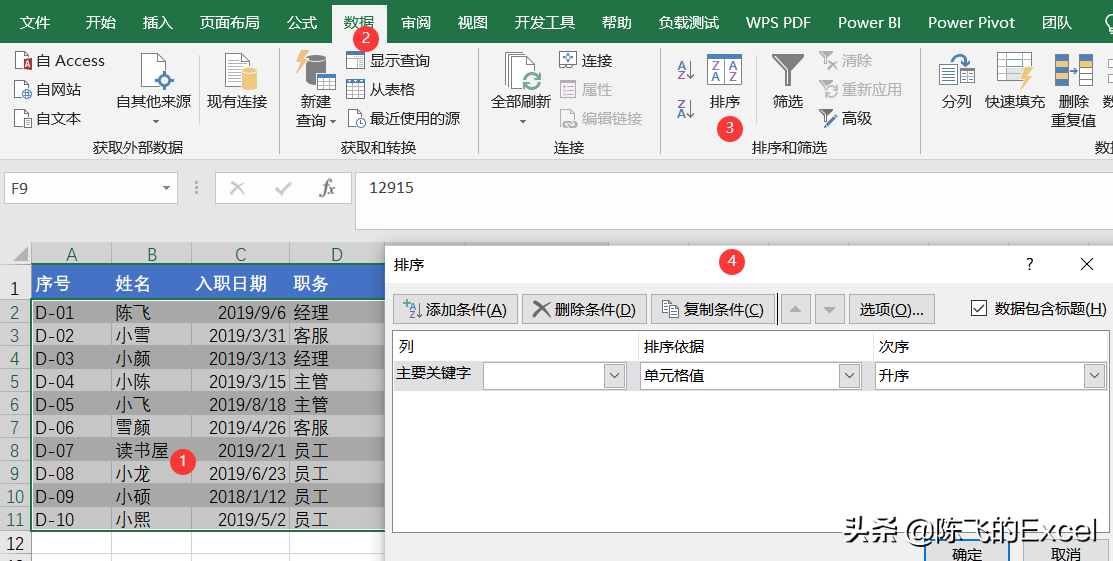Select column A header

click(x=72, y=254)
